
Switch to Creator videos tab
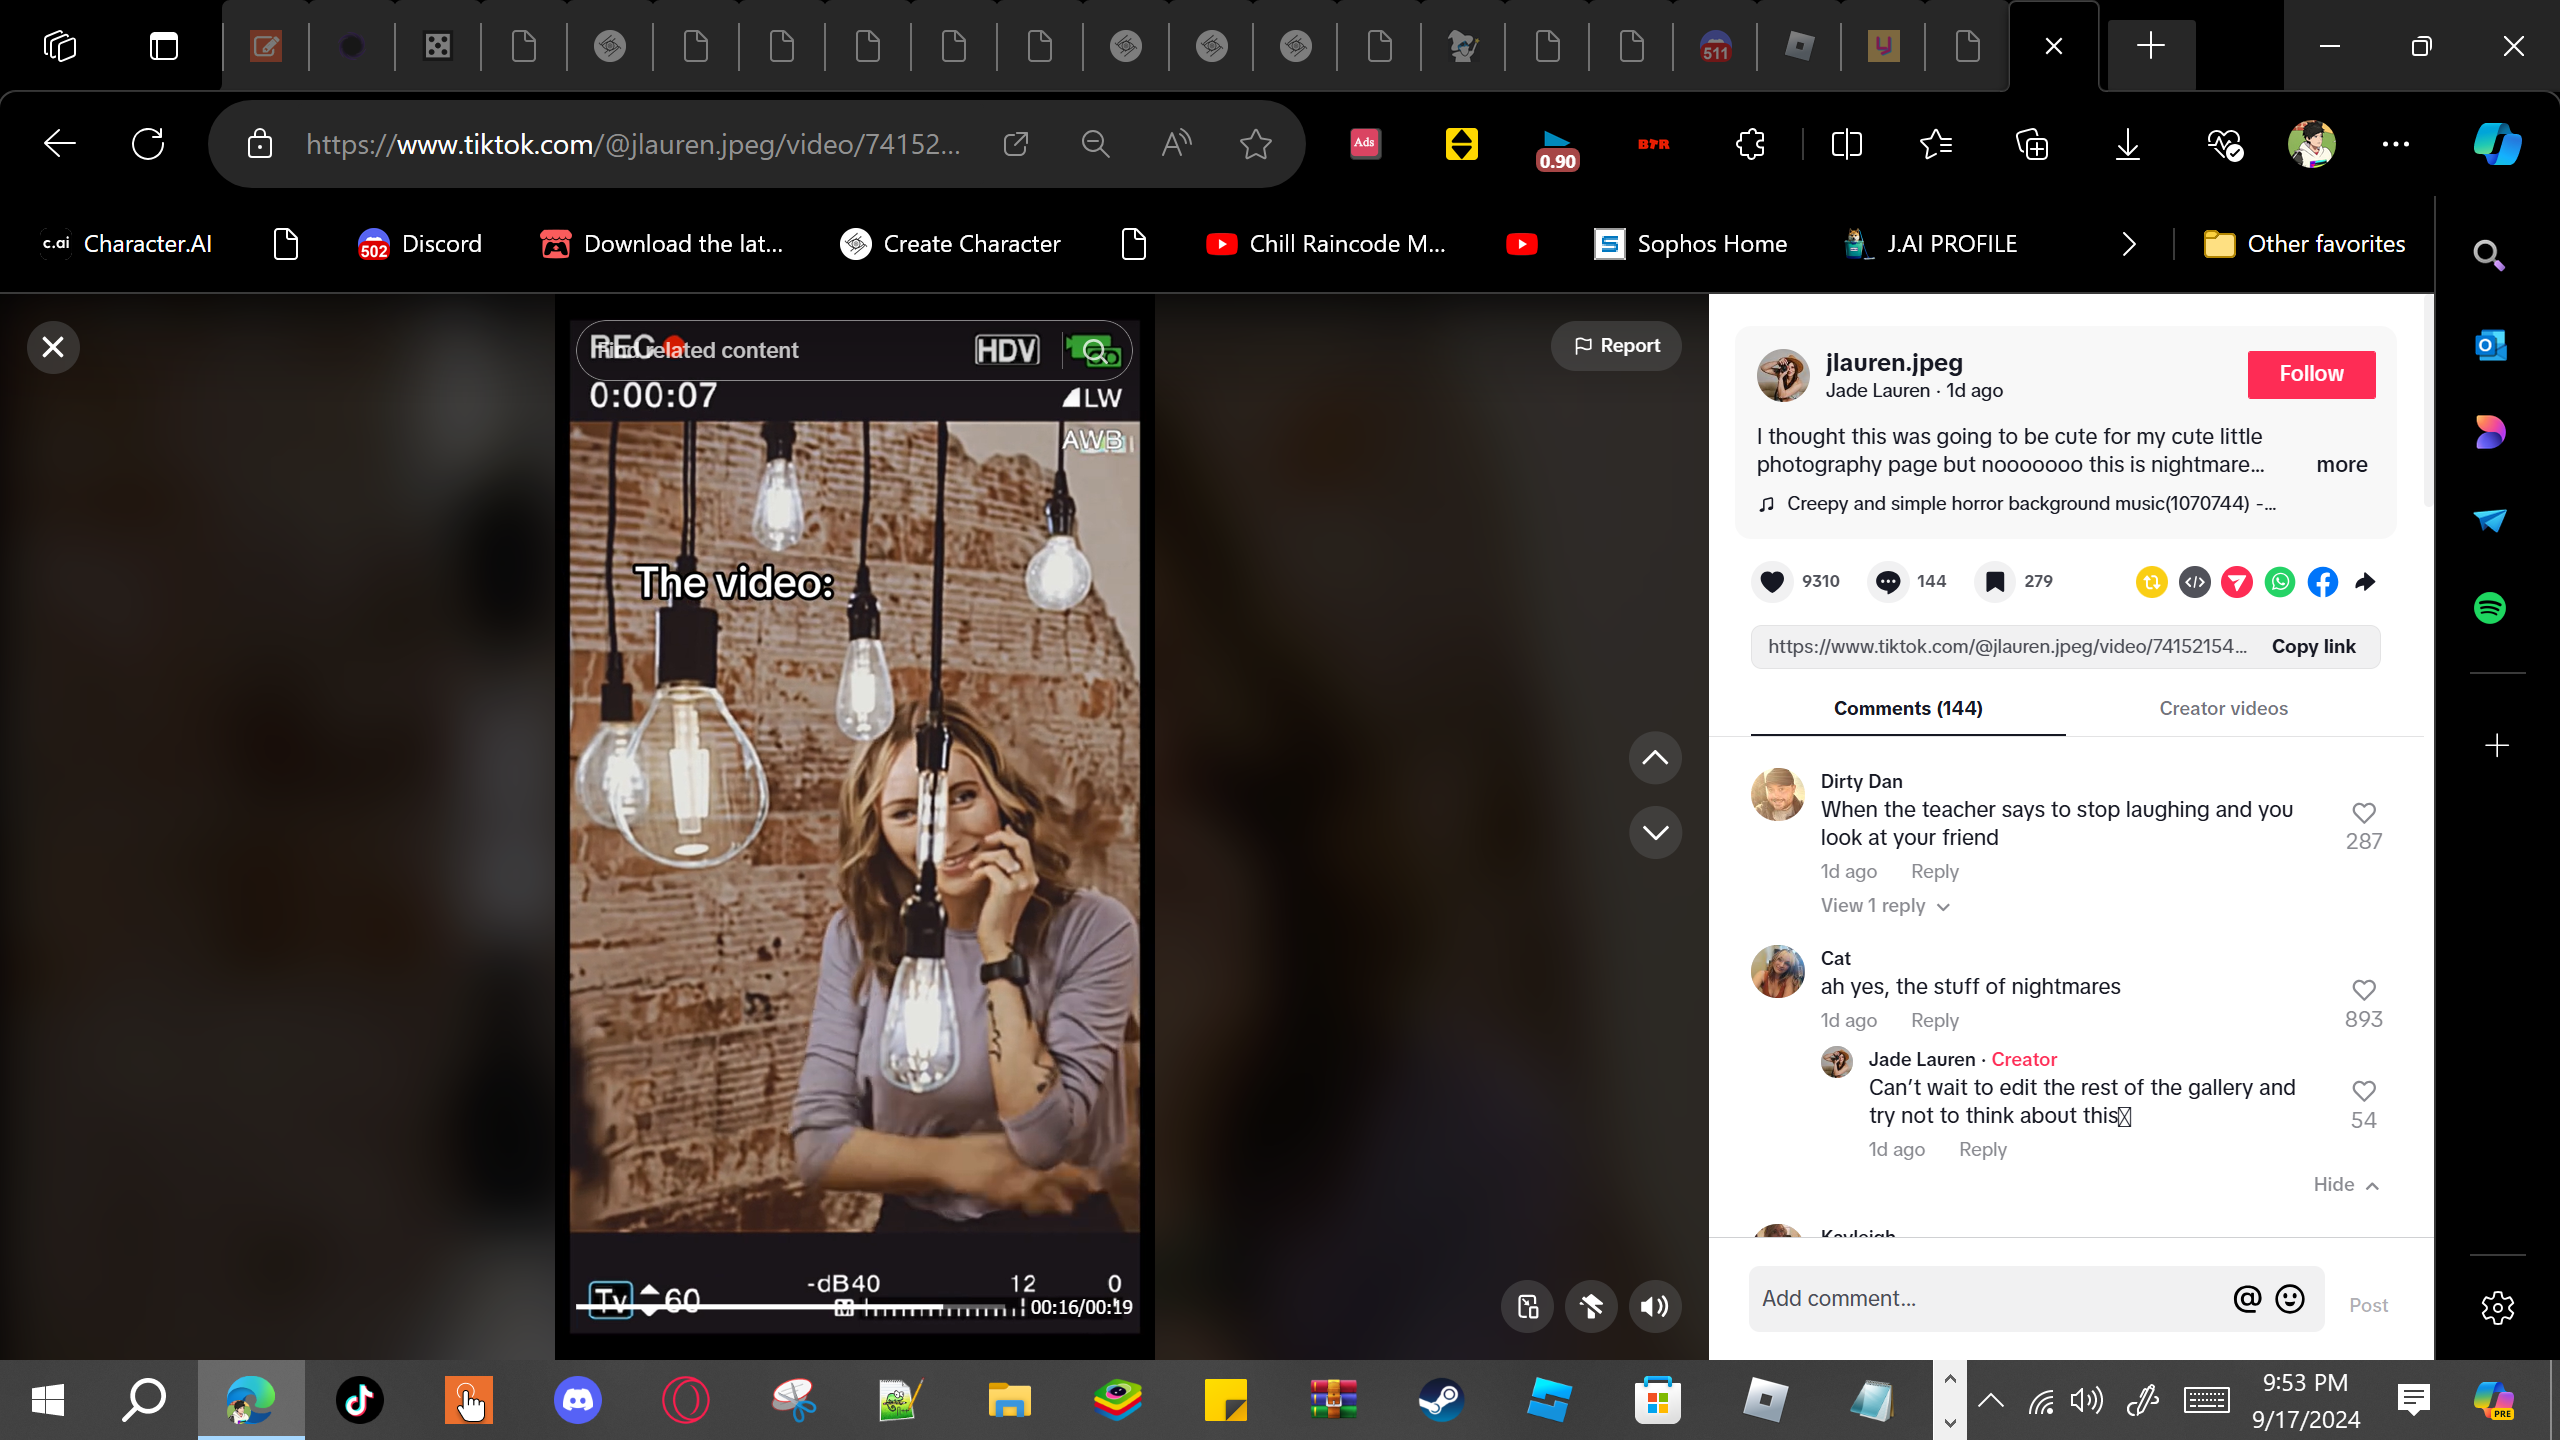[x=2223, y=708]
